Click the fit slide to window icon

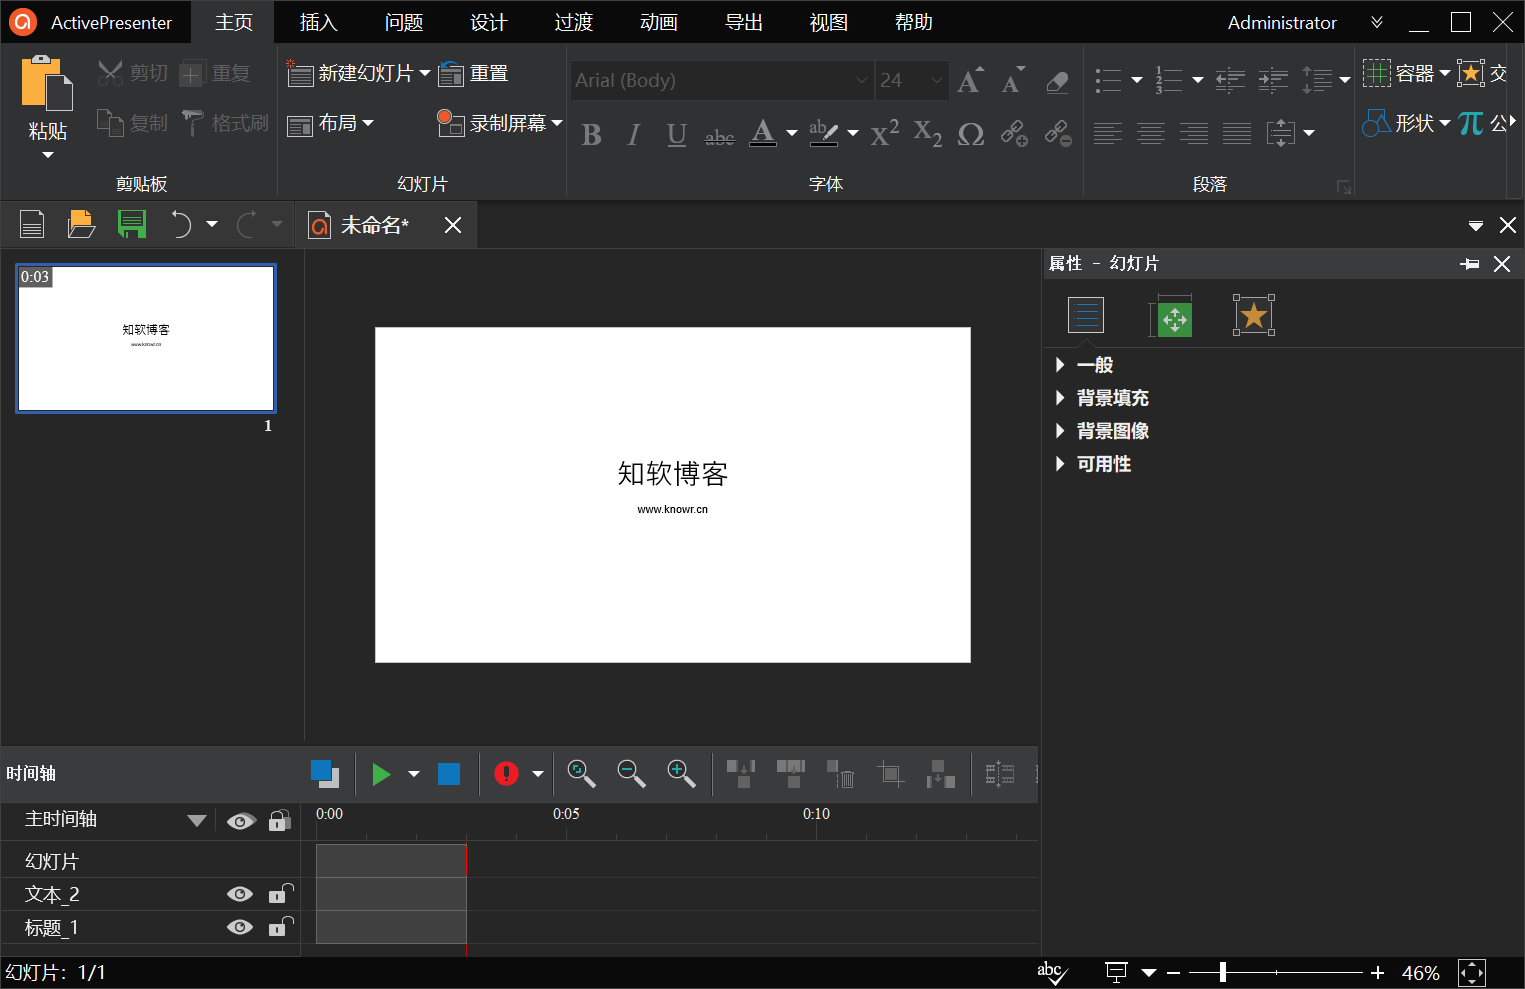[x=1472, y=972]
